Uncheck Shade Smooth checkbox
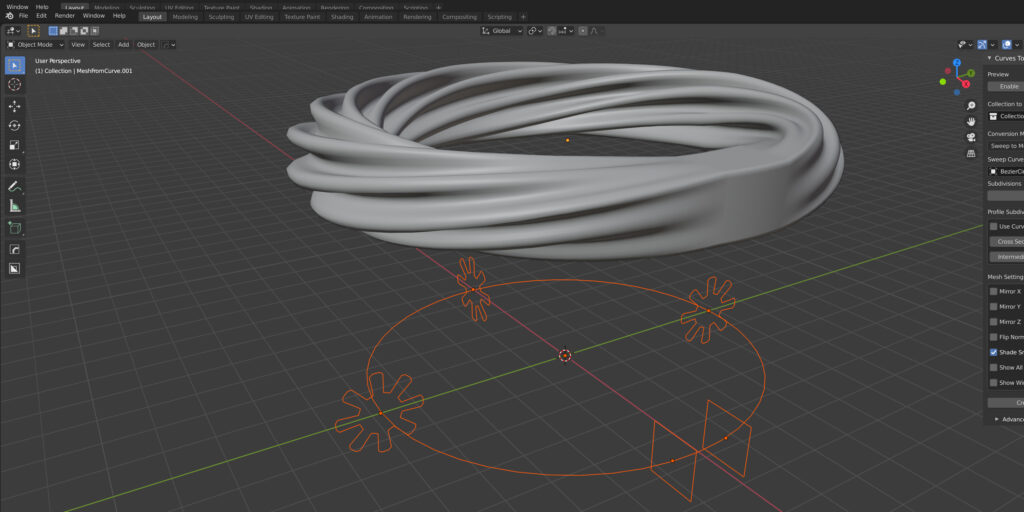1024x512 pixels. [993, 352]
